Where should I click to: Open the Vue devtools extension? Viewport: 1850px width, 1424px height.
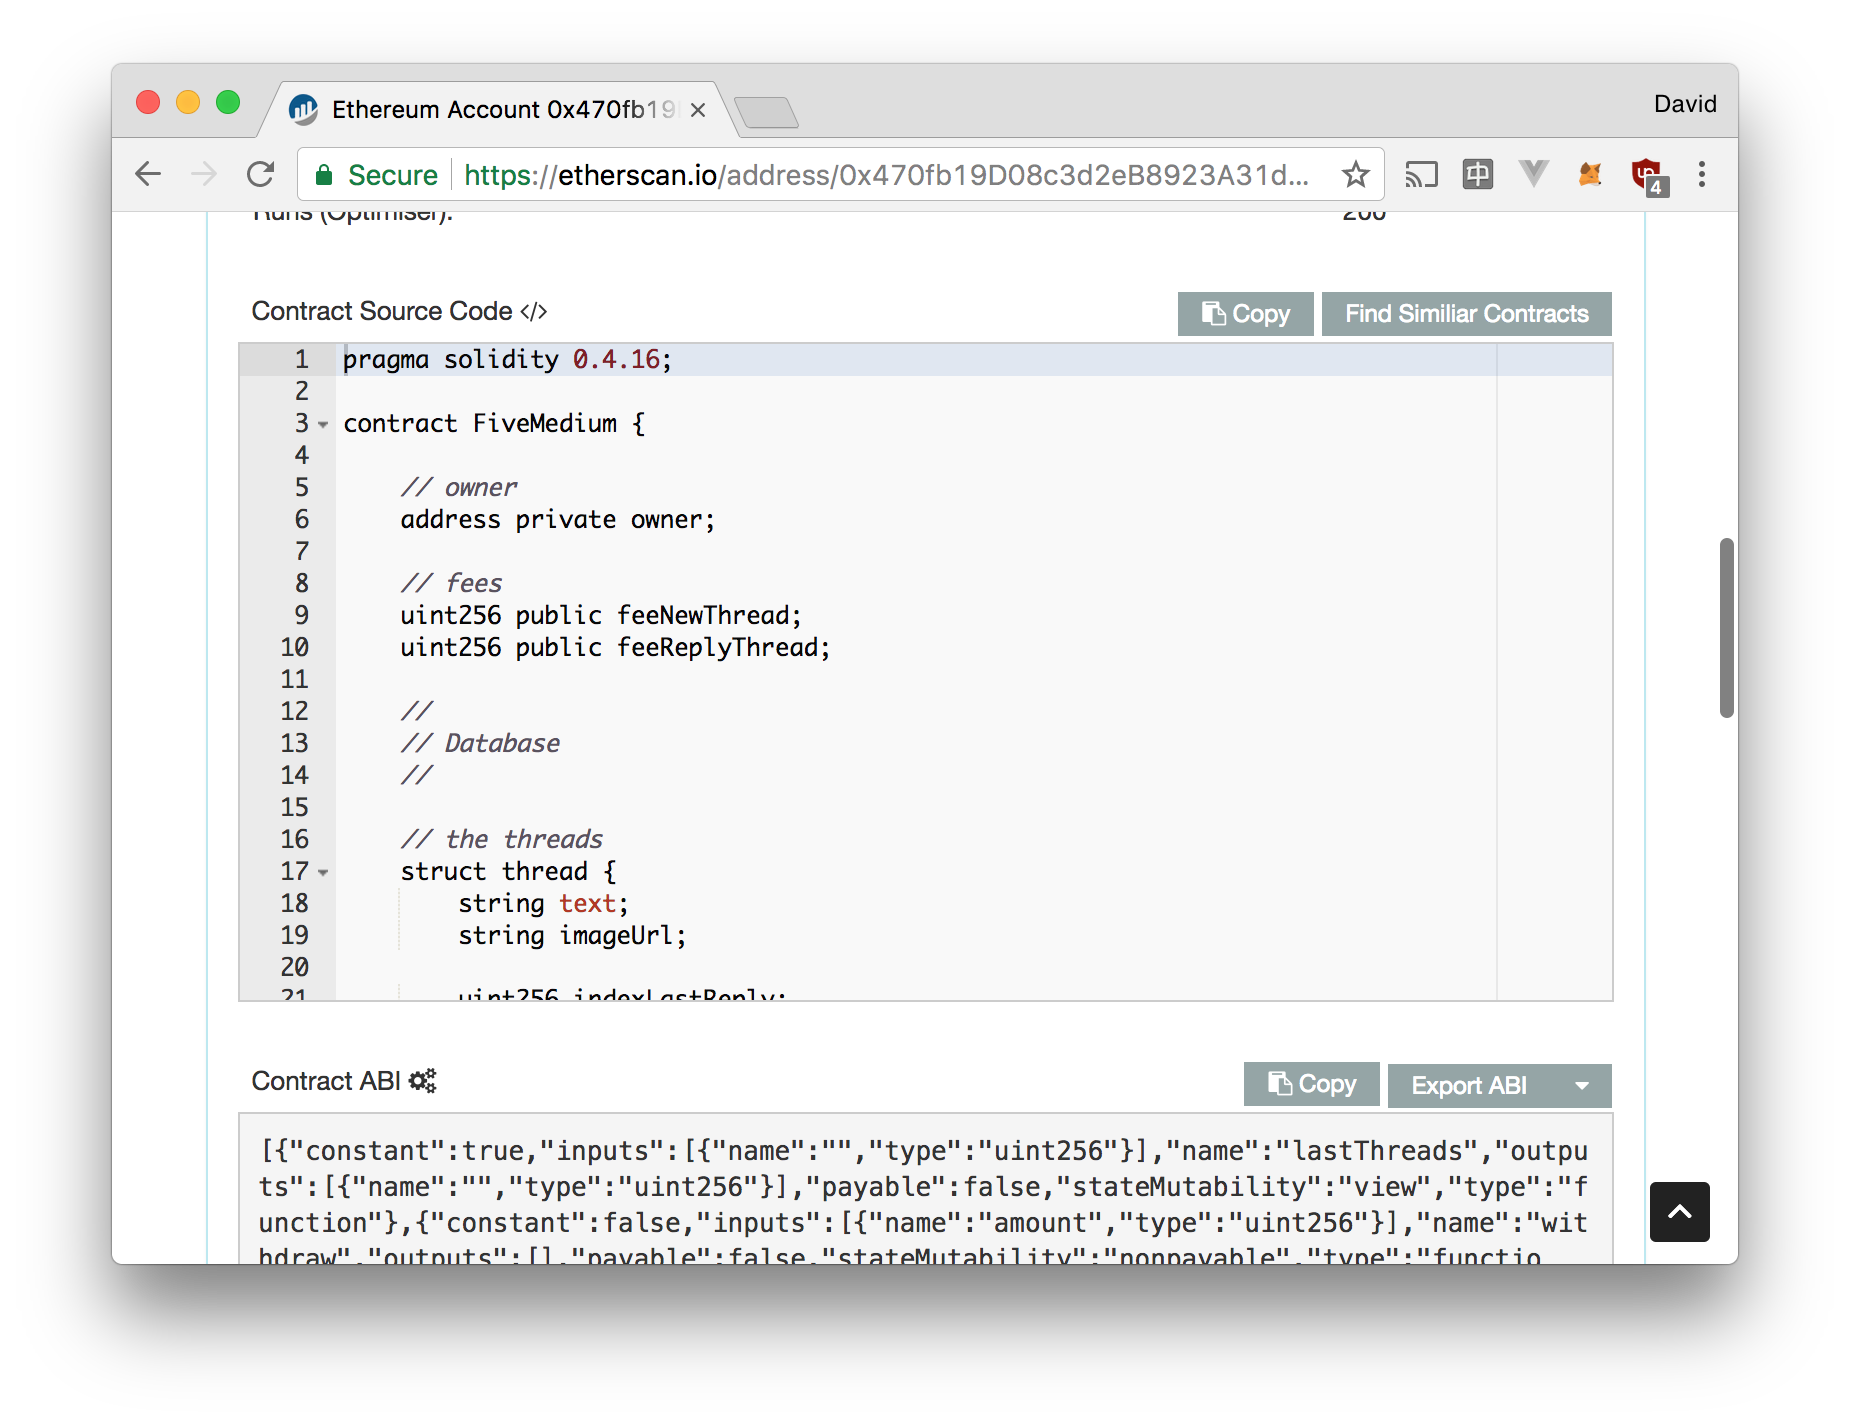pyautogui.click(x=1533, y=174)
